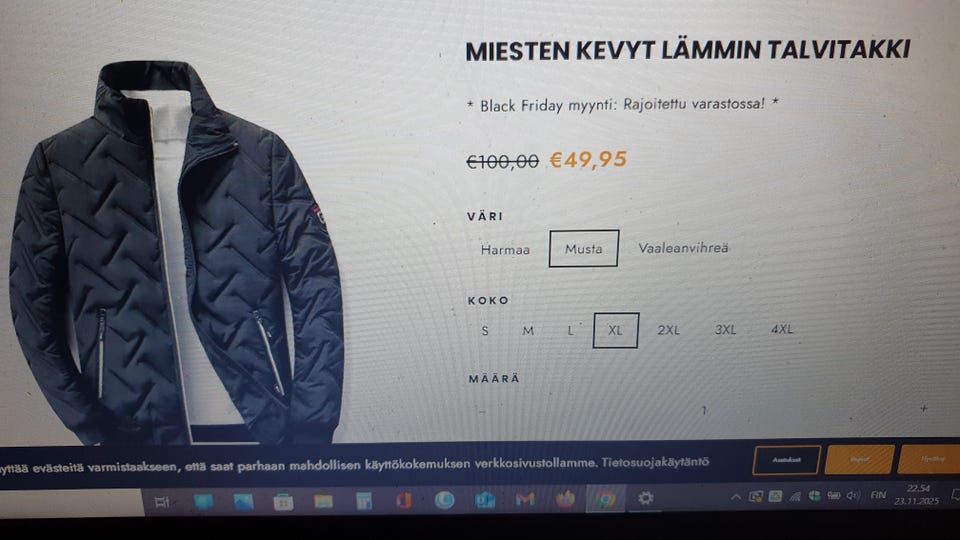Choose the Vaaleanvihreä color option

pos(683,248)
